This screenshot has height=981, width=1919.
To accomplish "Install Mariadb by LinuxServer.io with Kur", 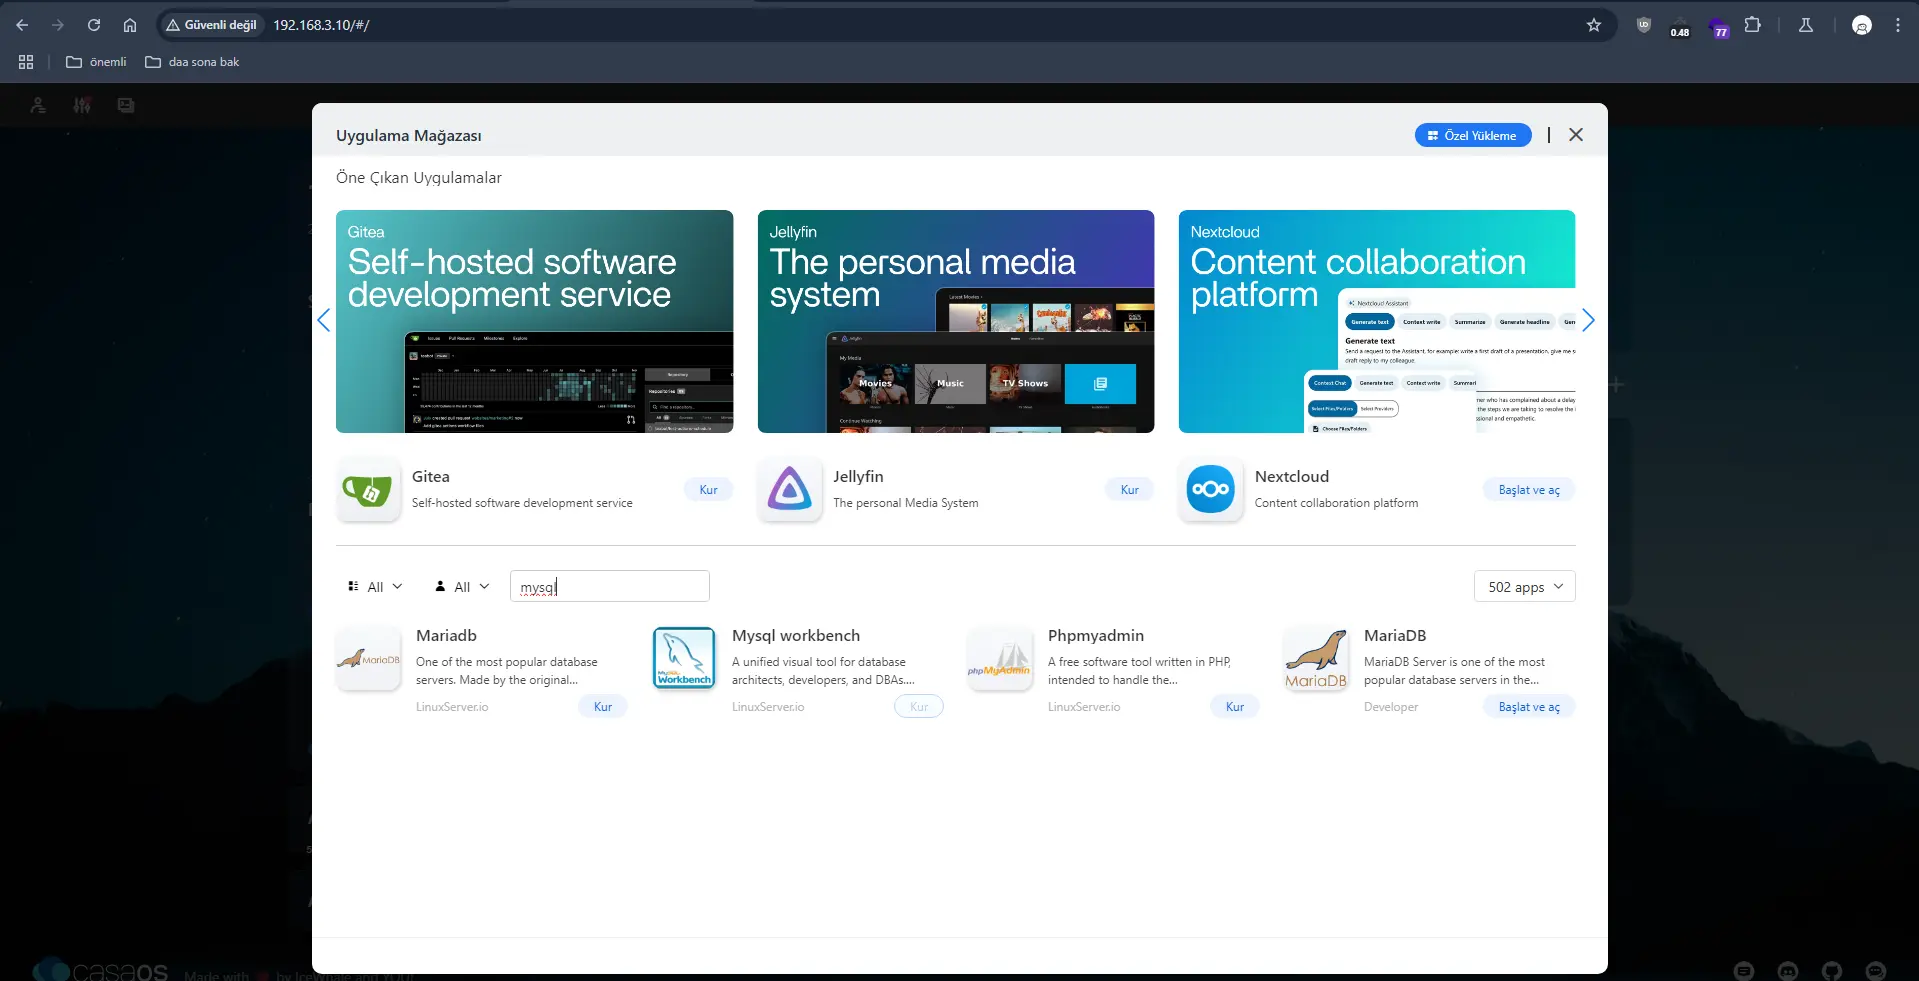I will pyautogui.click(x=603, y=707).
